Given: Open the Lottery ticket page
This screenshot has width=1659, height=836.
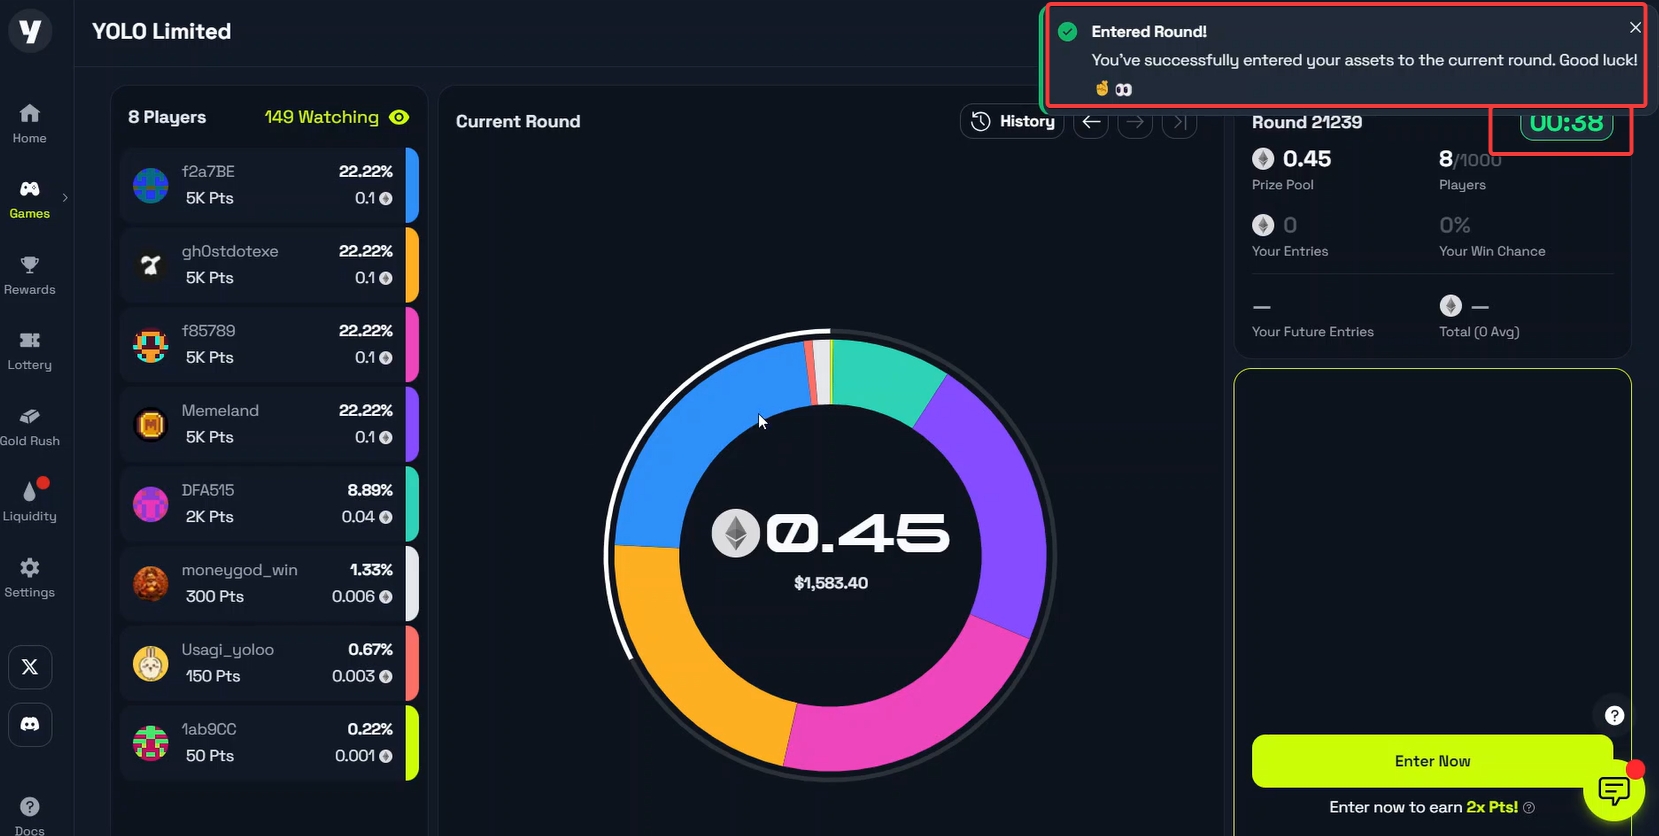Looking at the screenshot, I should coord(30,350).
